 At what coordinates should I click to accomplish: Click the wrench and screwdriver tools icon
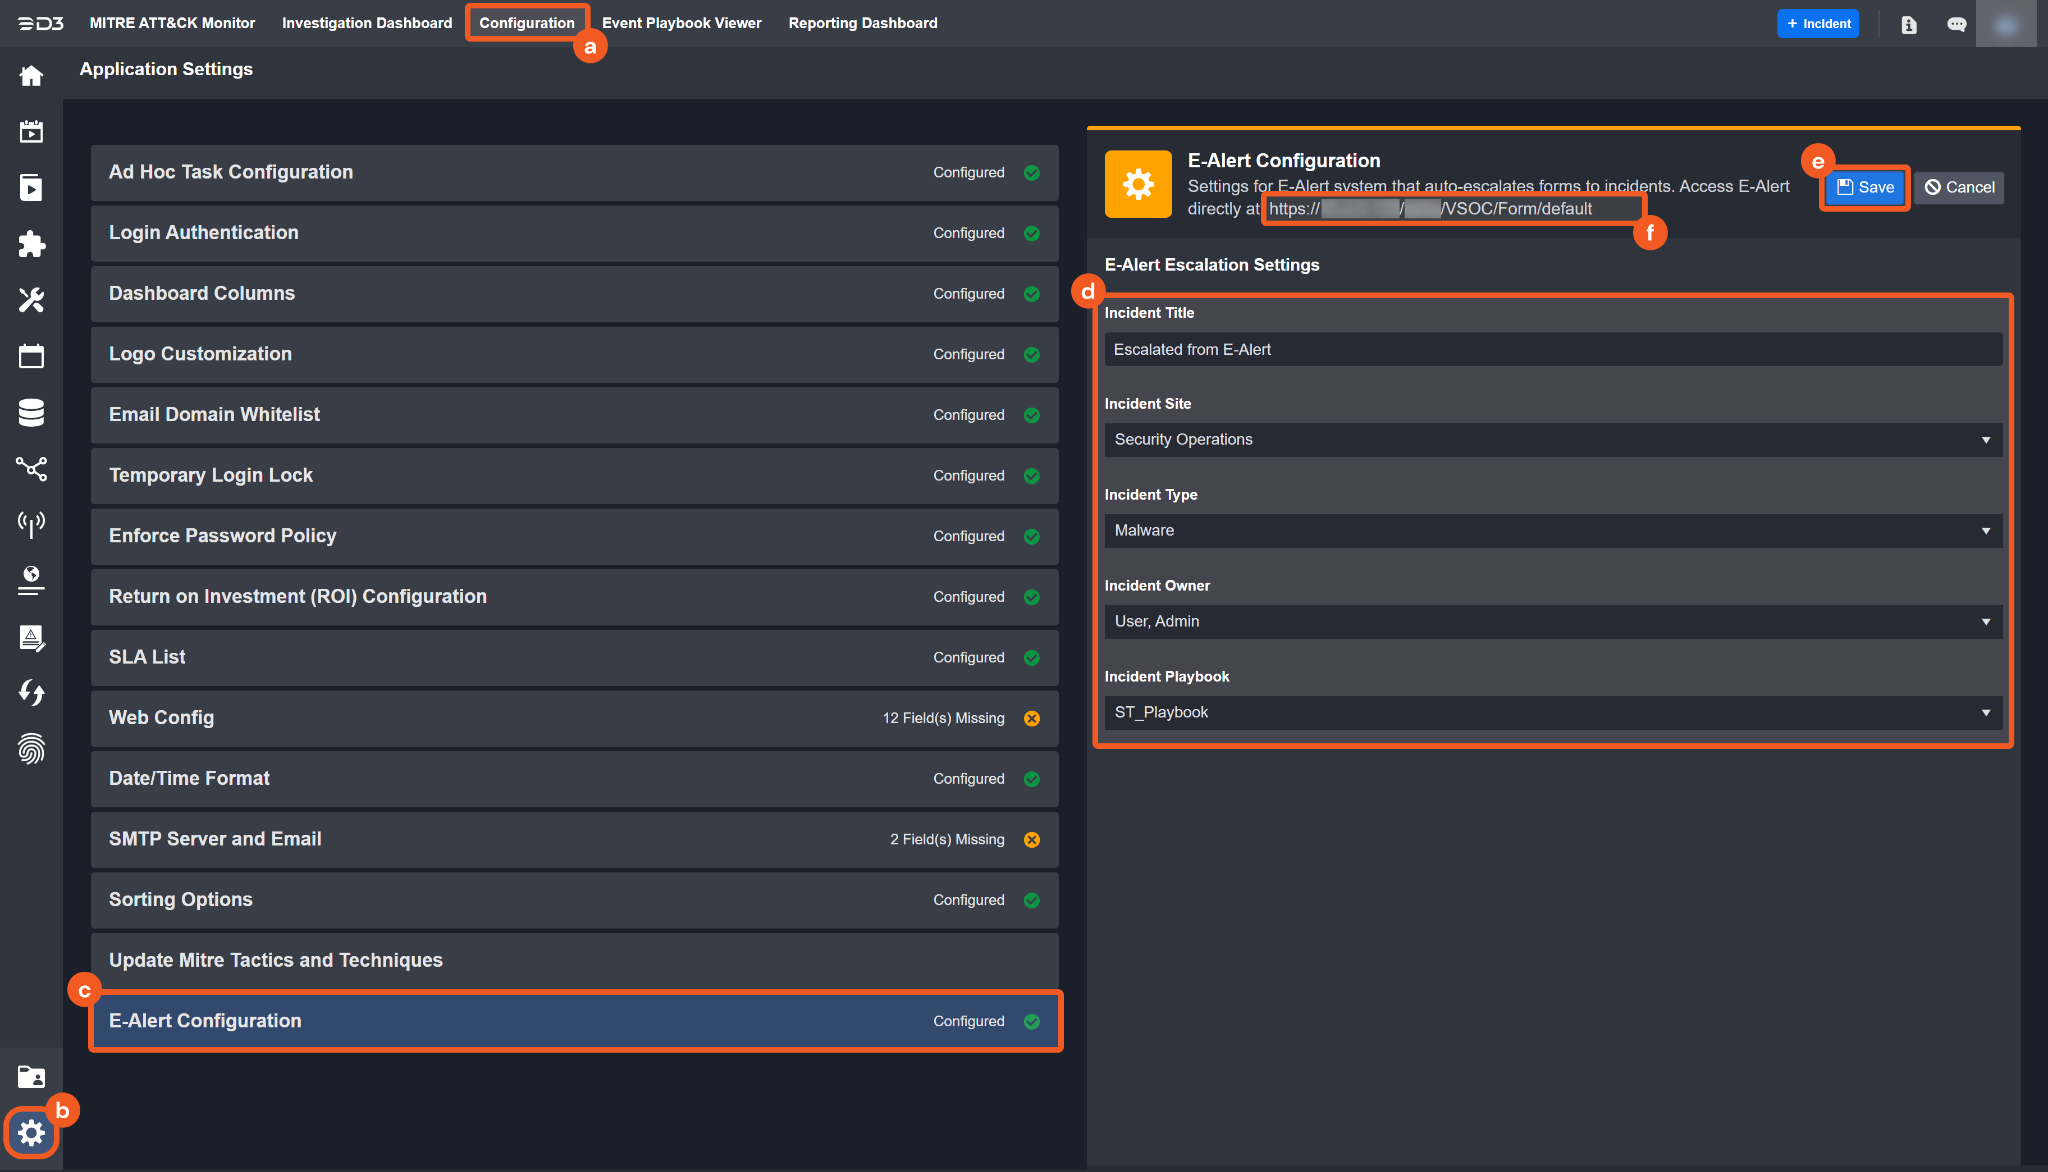31,300
